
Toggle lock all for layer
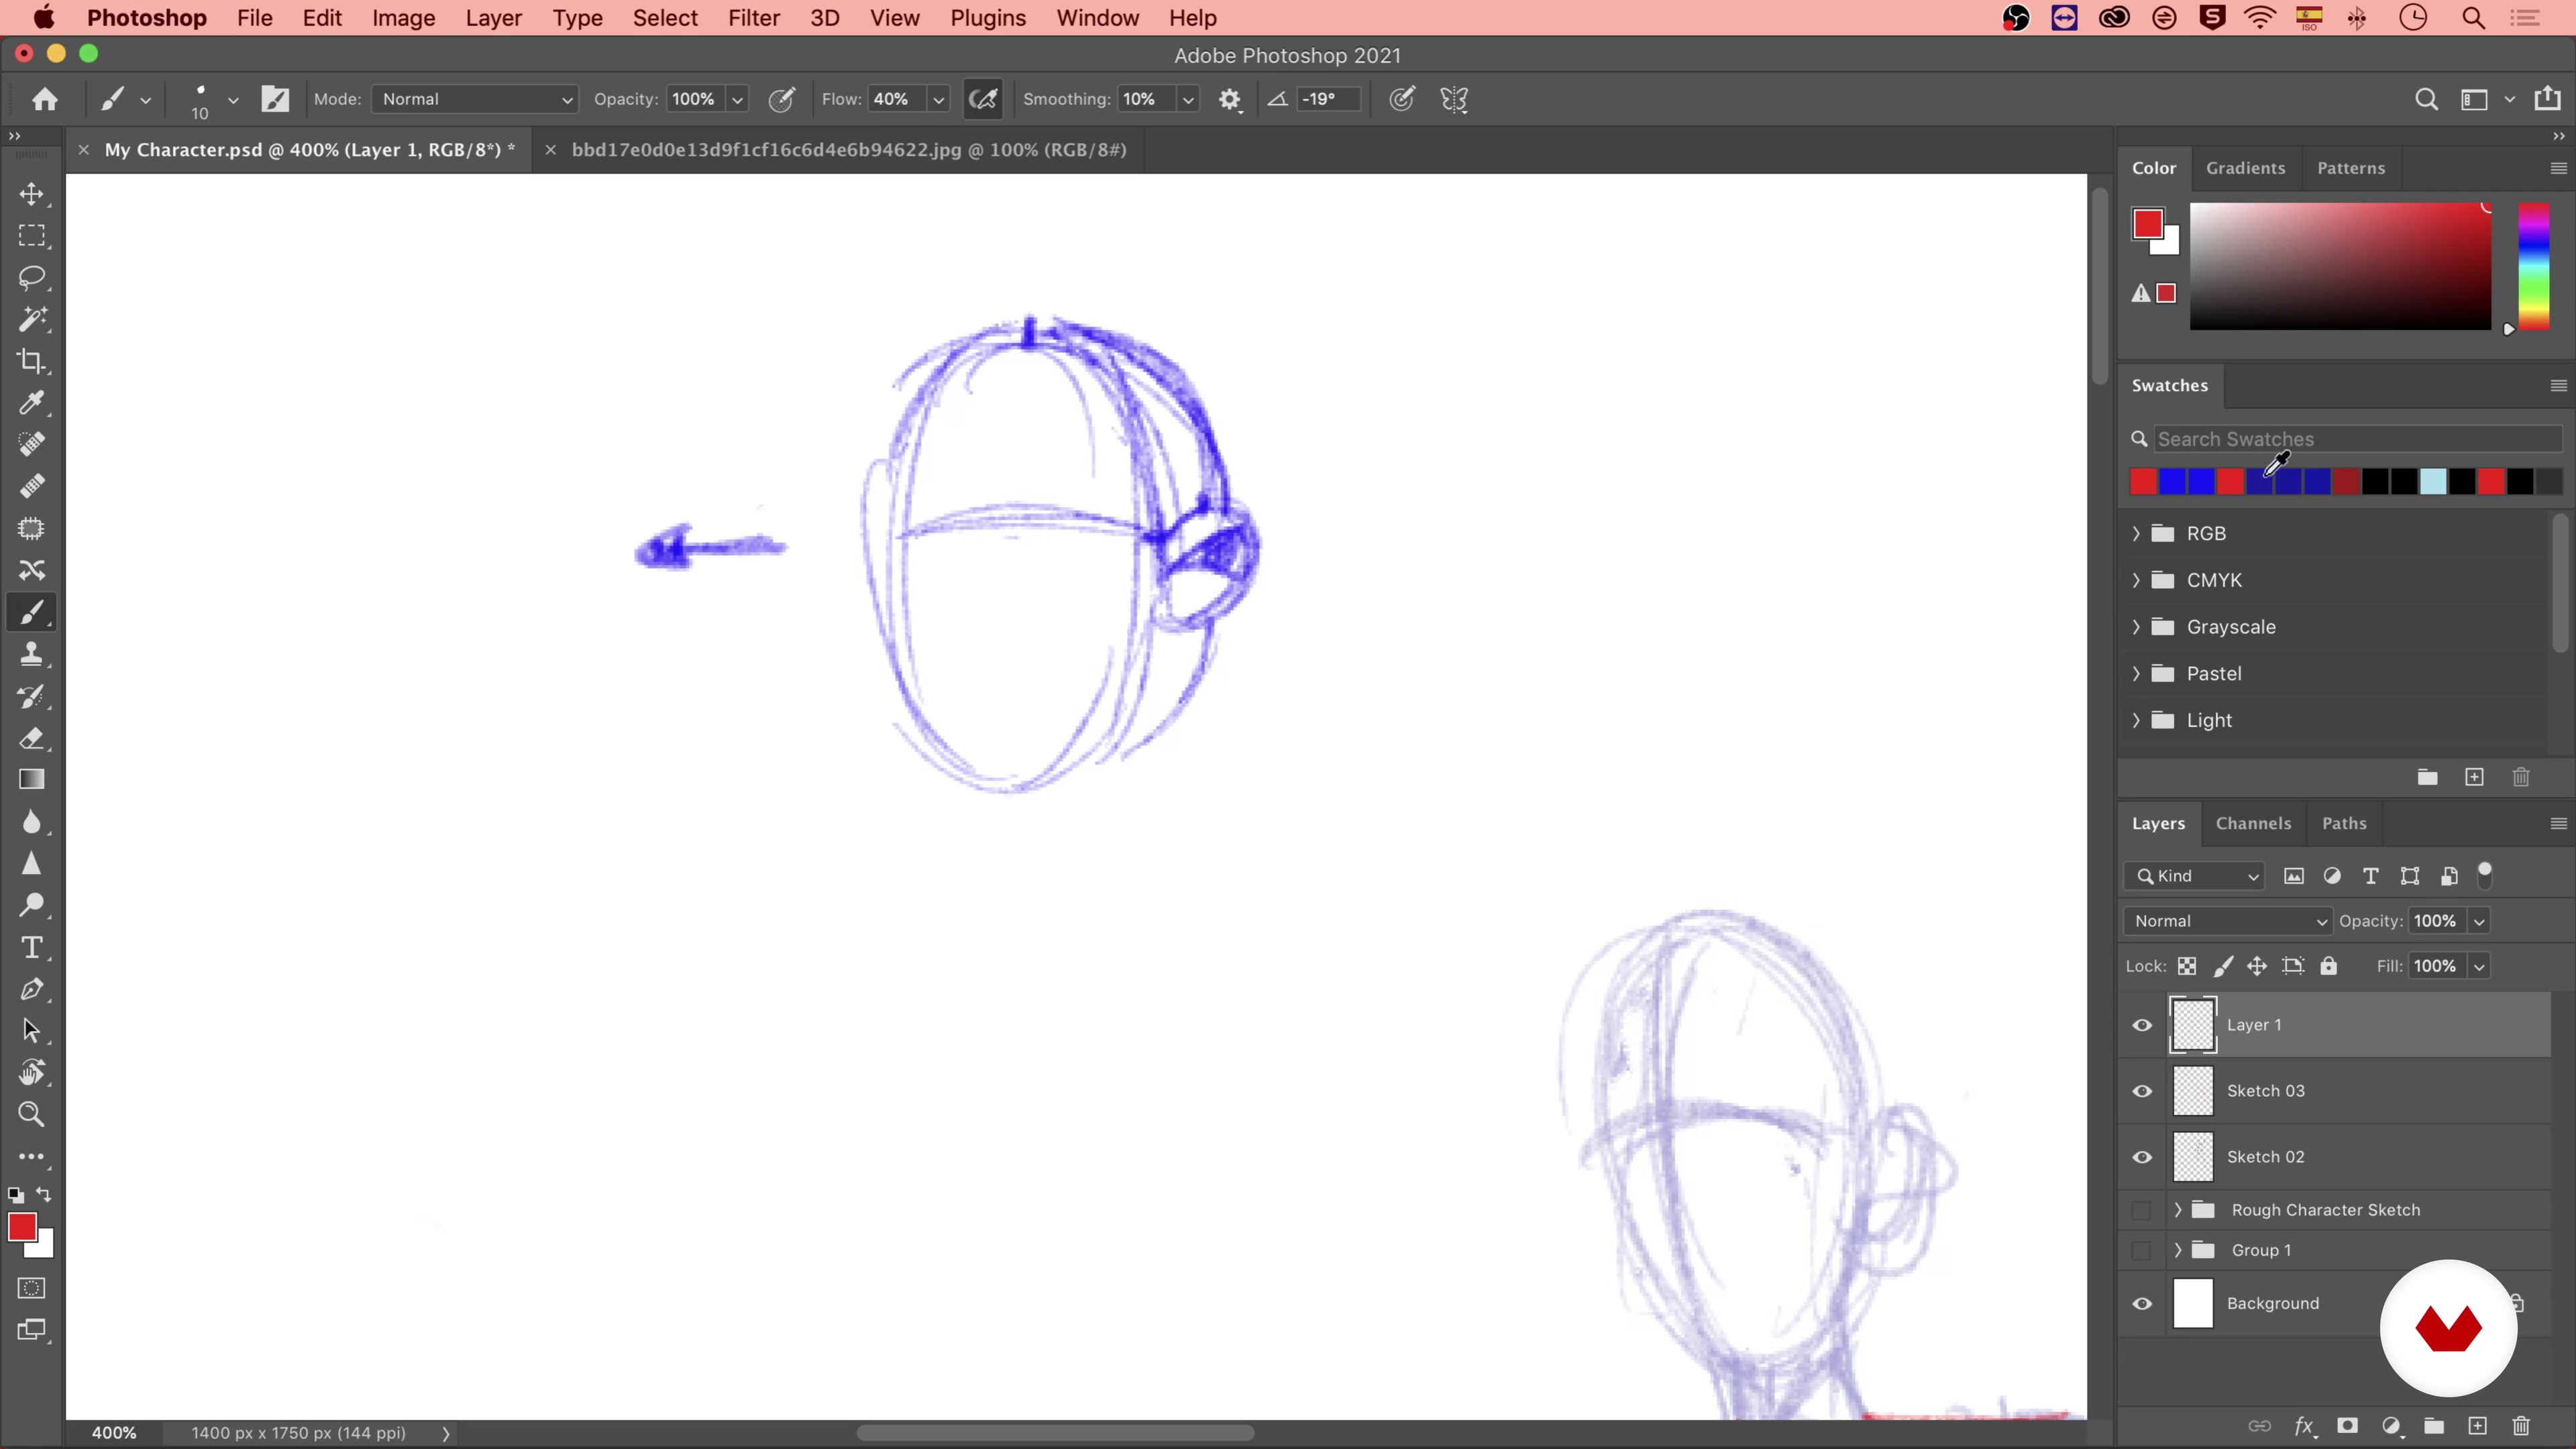click(2329, 966)
